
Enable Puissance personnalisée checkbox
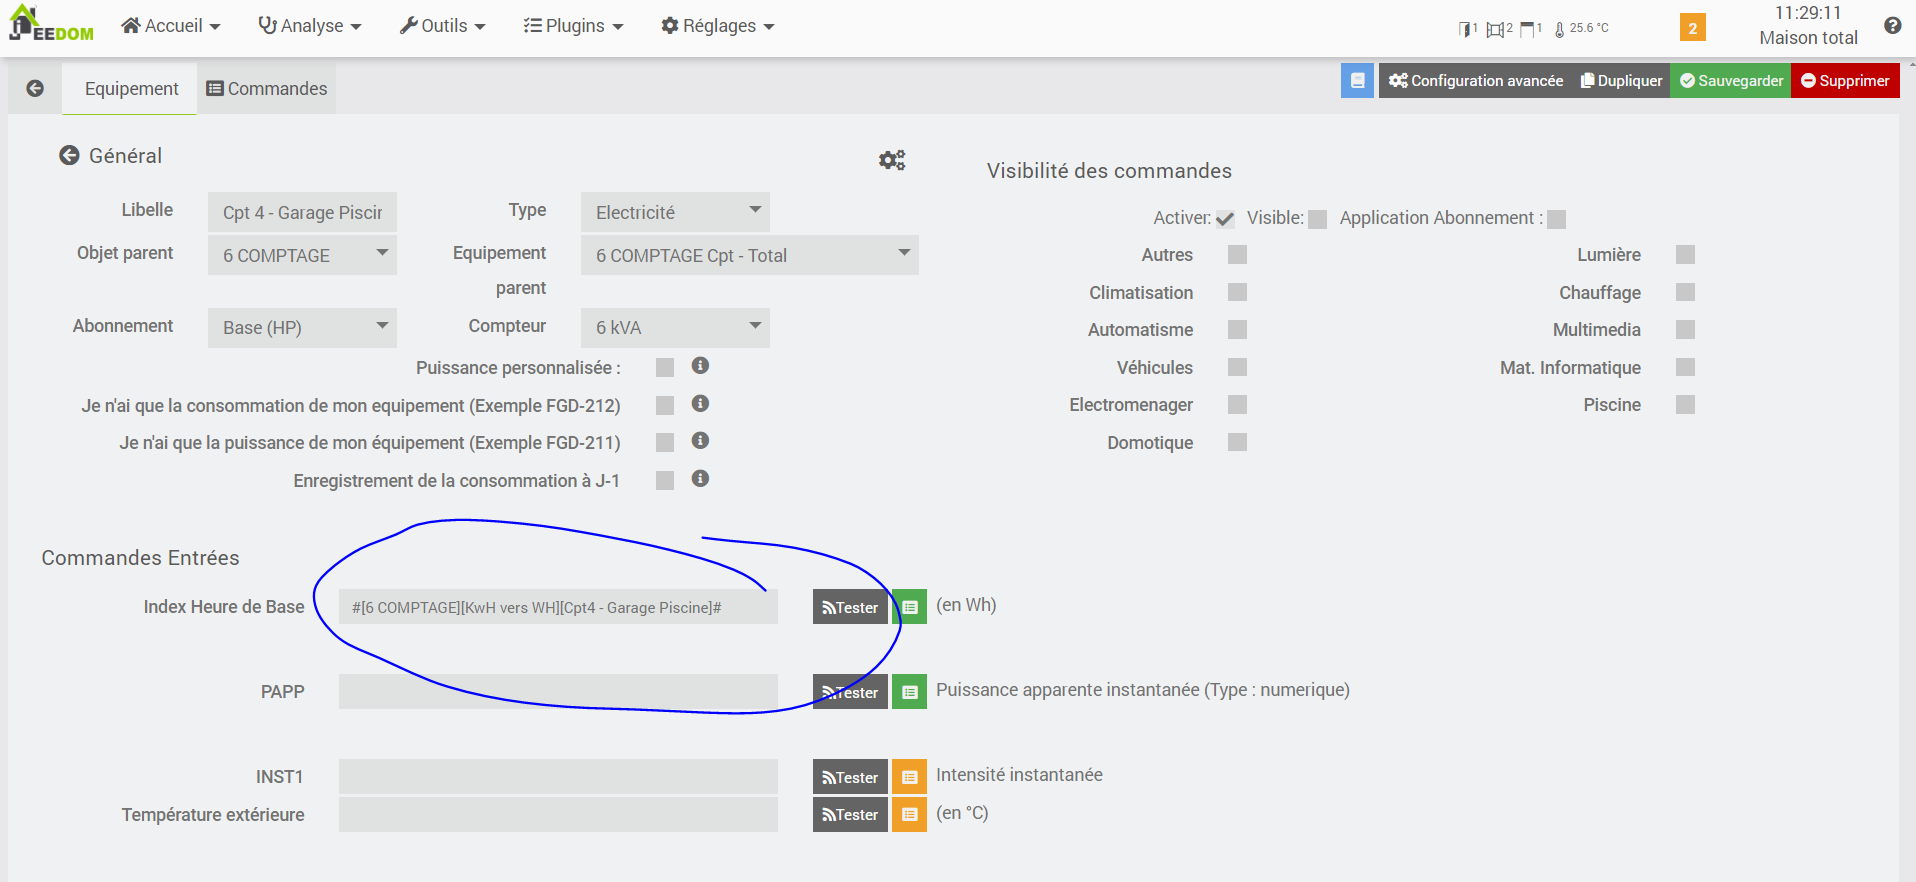click(665, 368)
